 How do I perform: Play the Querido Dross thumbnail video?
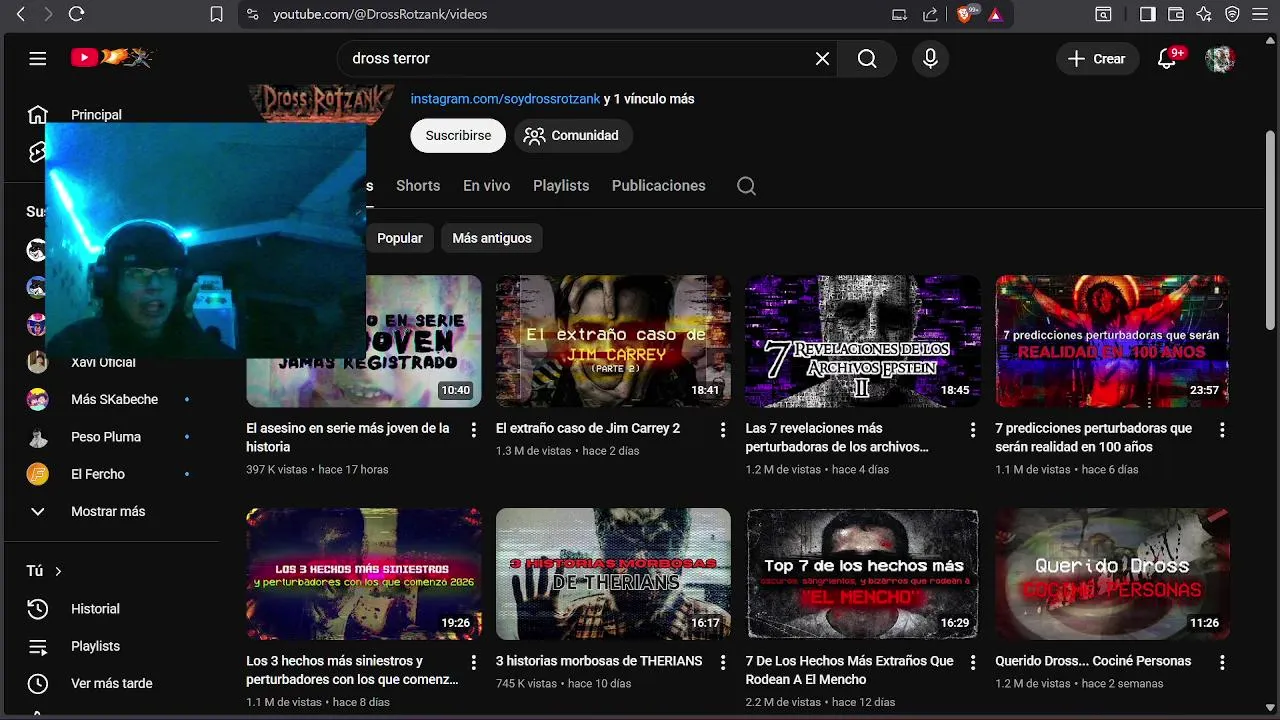coord(1112,574)
